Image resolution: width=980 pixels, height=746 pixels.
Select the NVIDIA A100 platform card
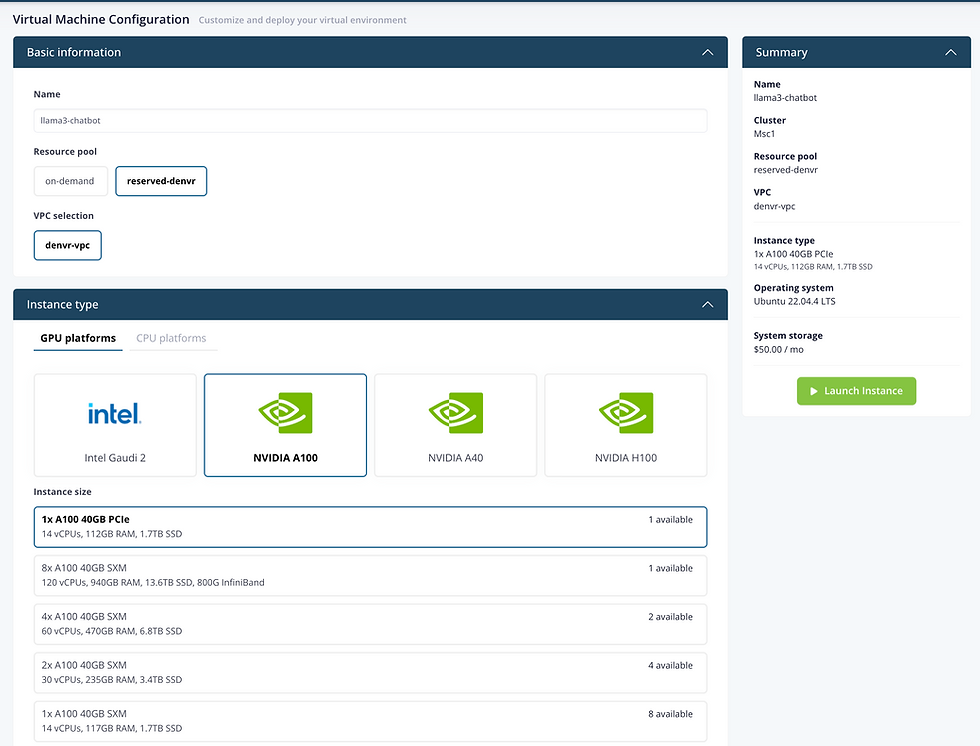pyautogui.click(x=285, y=424)
